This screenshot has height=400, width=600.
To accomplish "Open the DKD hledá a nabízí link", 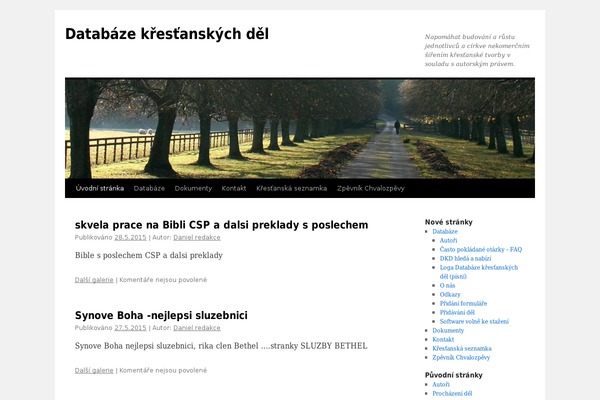I will (x=465, y=258).
